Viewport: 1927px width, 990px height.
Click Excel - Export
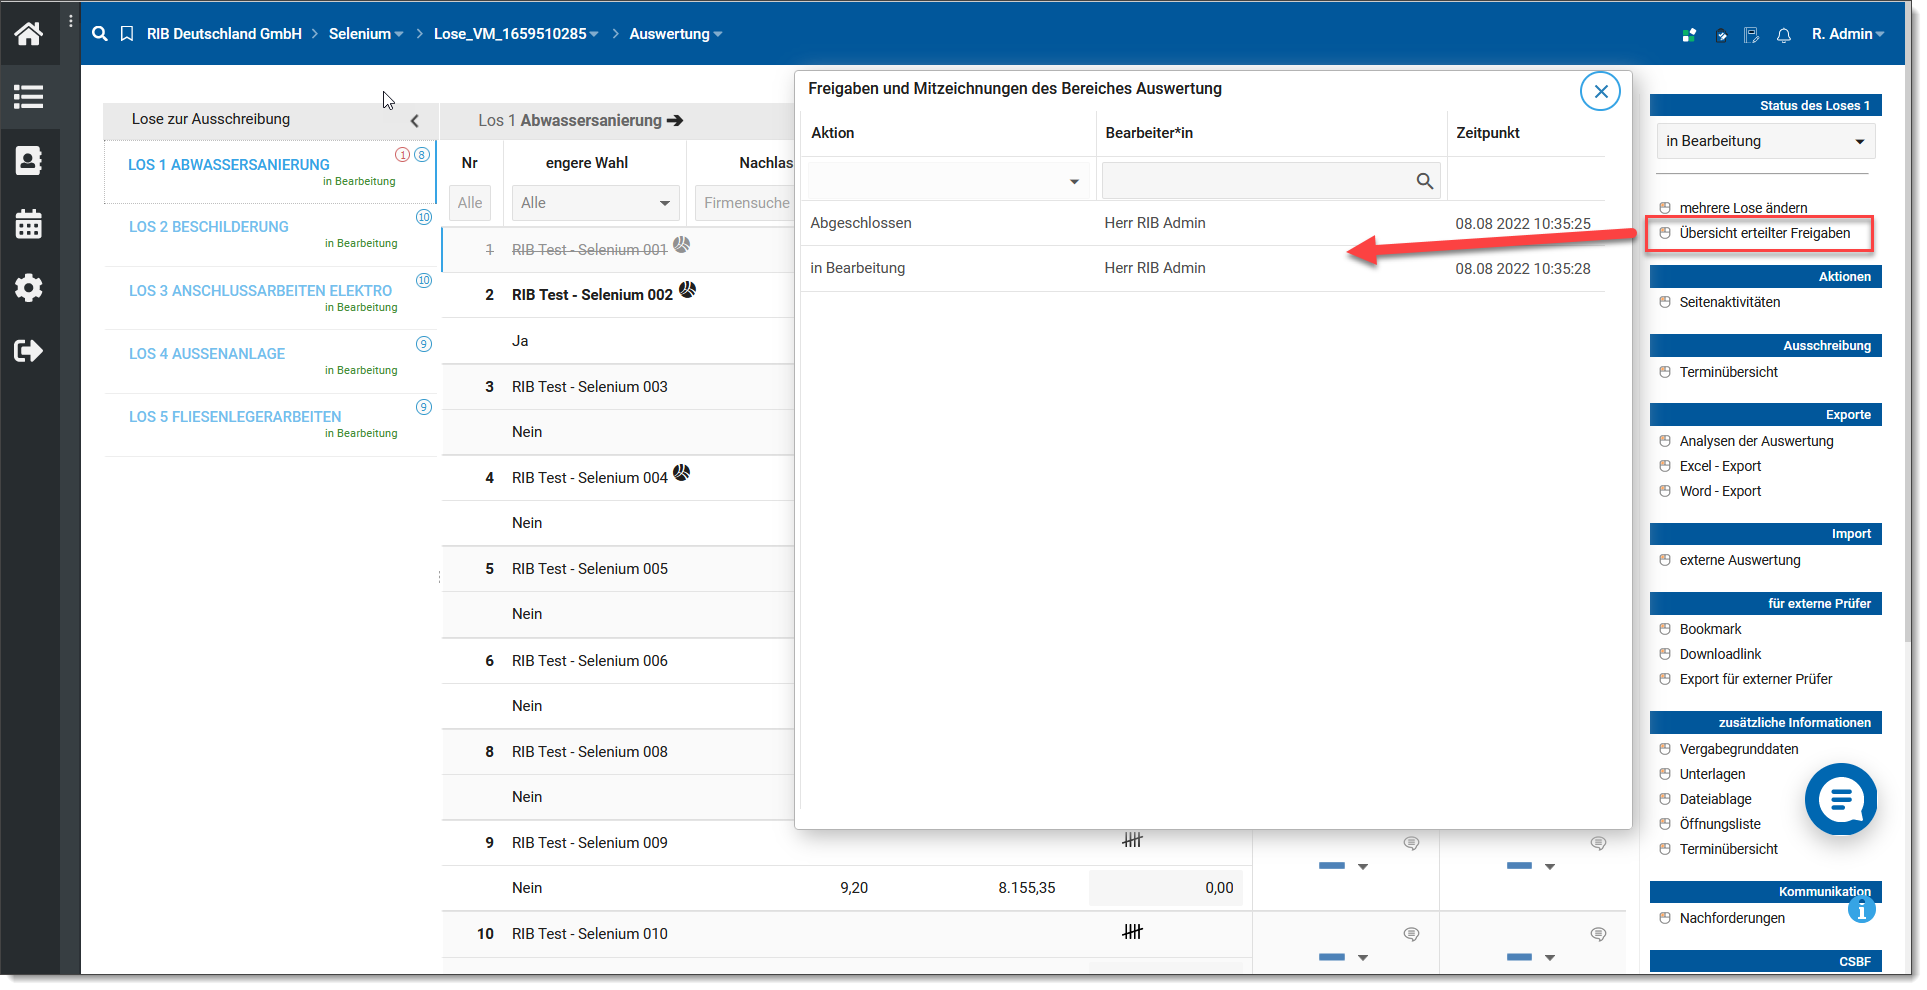pos(1720,466)
